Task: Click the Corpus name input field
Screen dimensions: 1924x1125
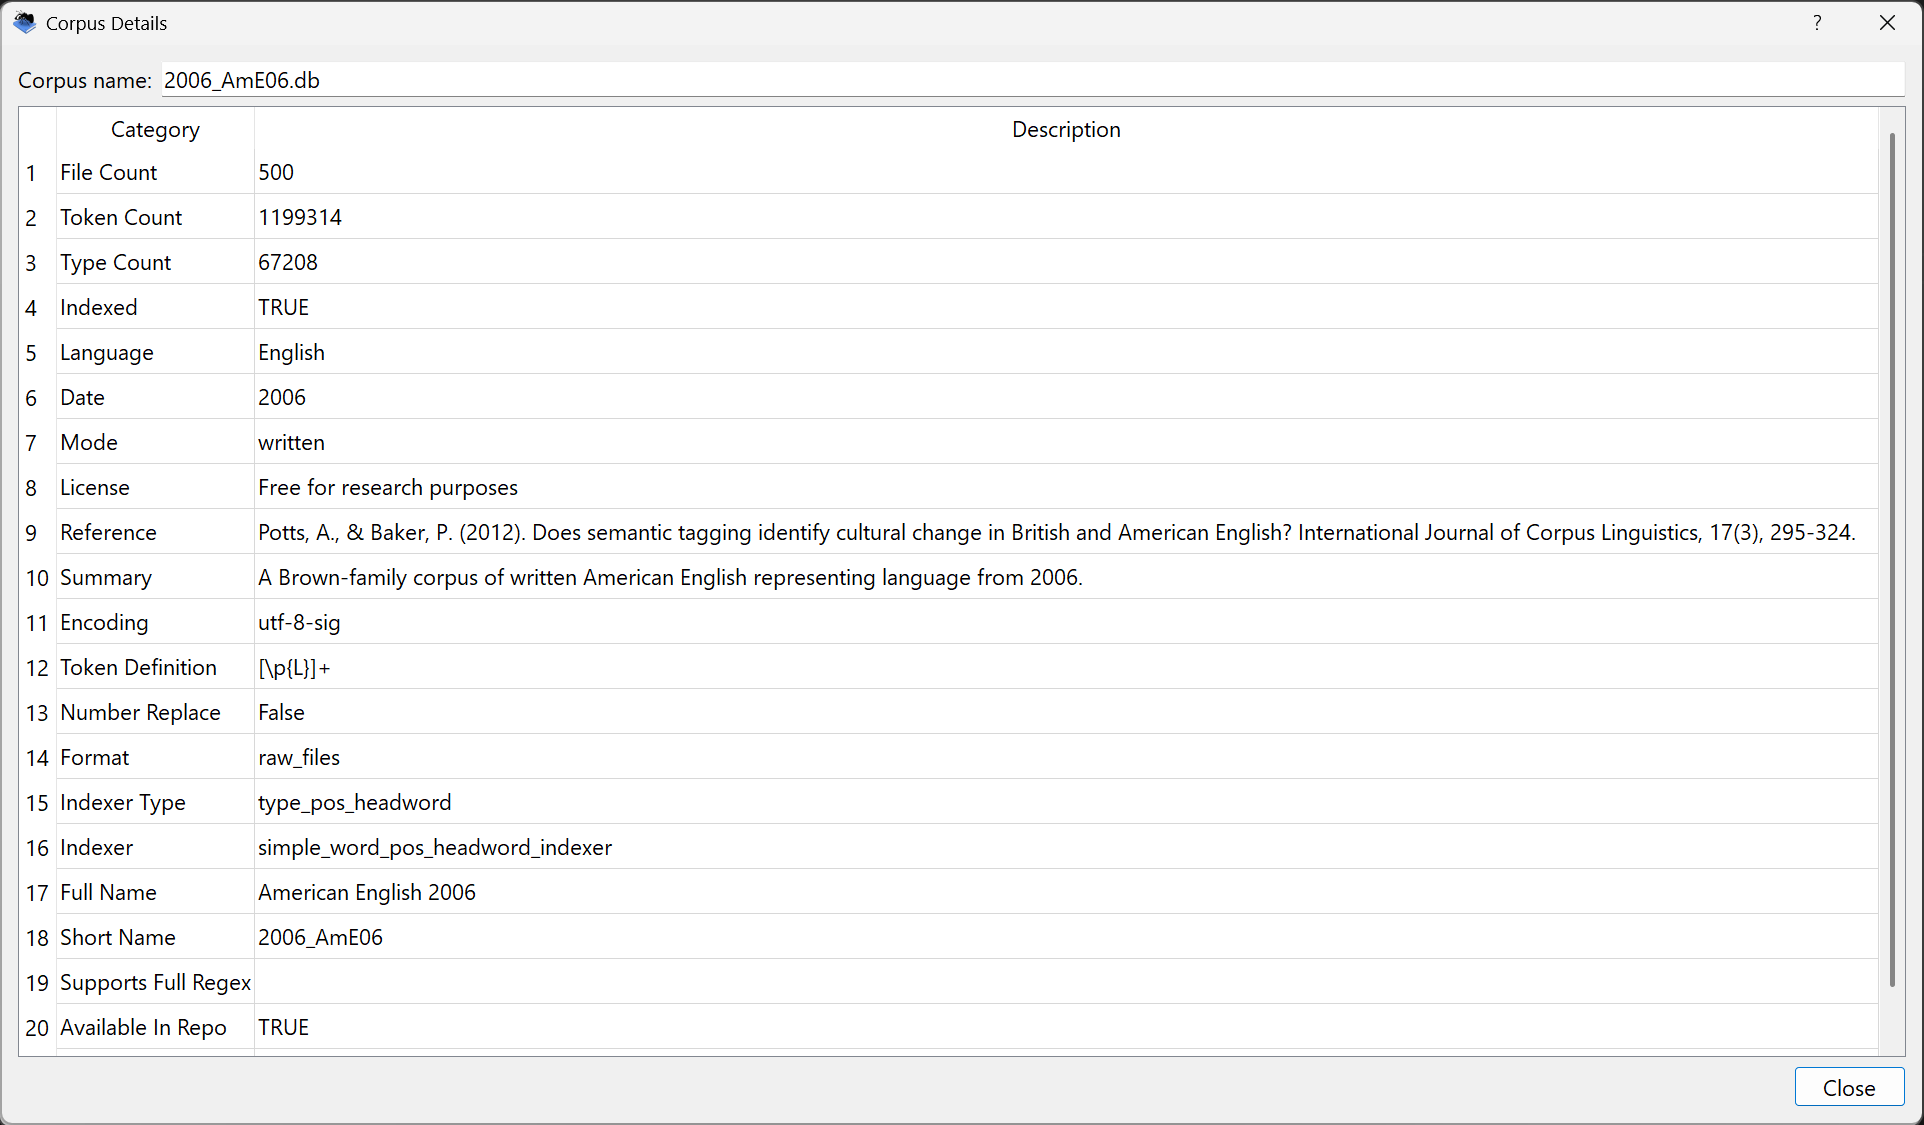Action: 1030,80
